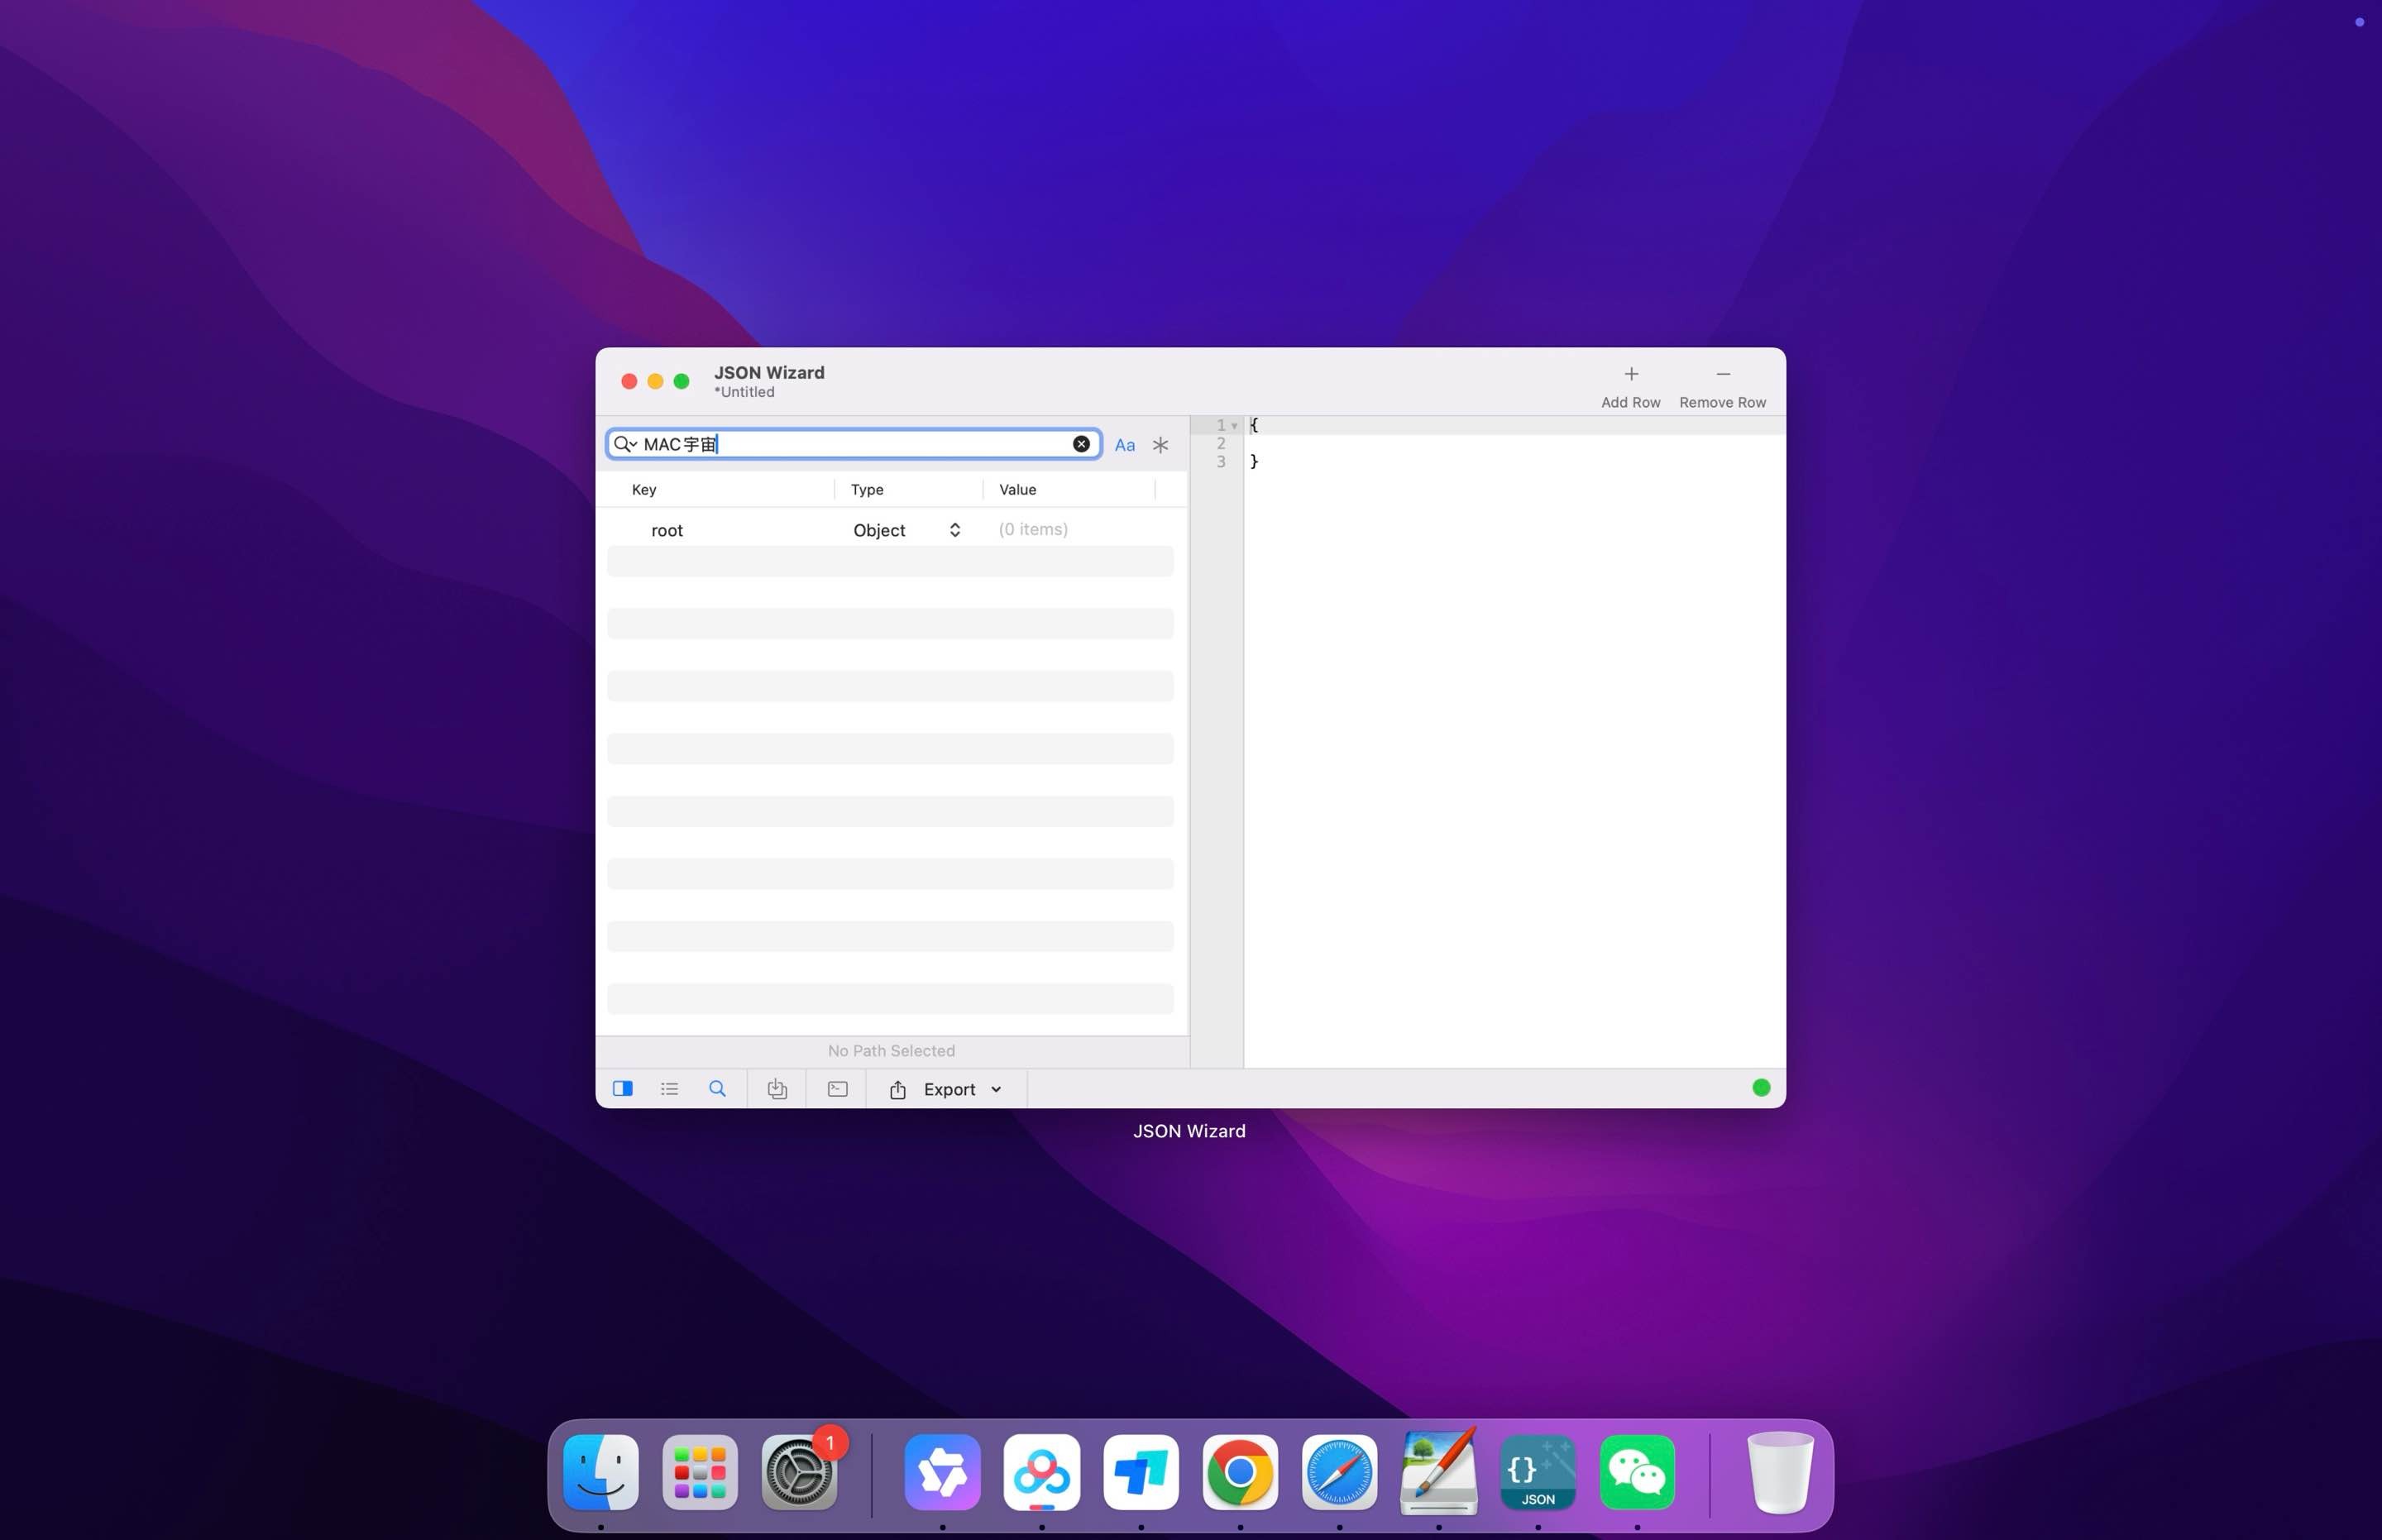Toggle case-sensitive search with the Aa button
Viewport: 2382px width, 1540px height.
tap(1124, 444)
